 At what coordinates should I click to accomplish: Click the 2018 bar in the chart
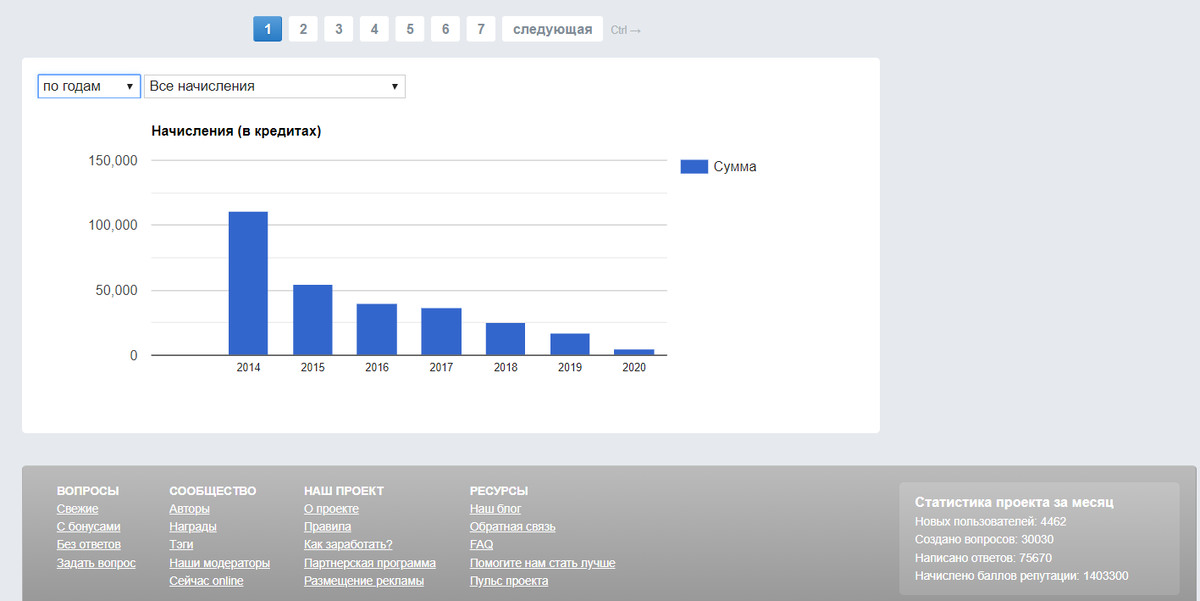pyautogui.click(x=505, y=339)
